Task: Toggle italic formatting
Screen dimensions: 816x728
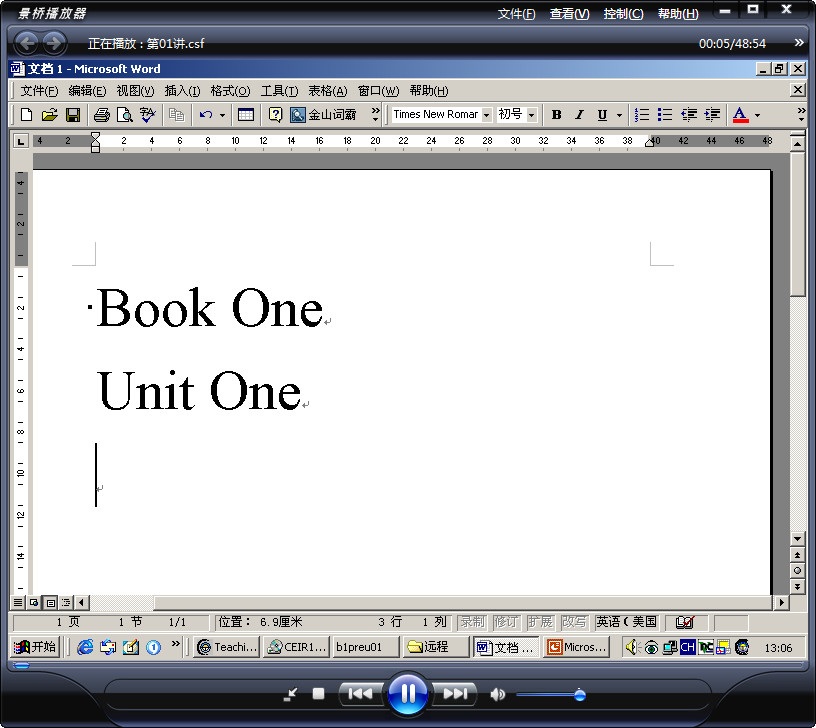Action: [579, 114]
